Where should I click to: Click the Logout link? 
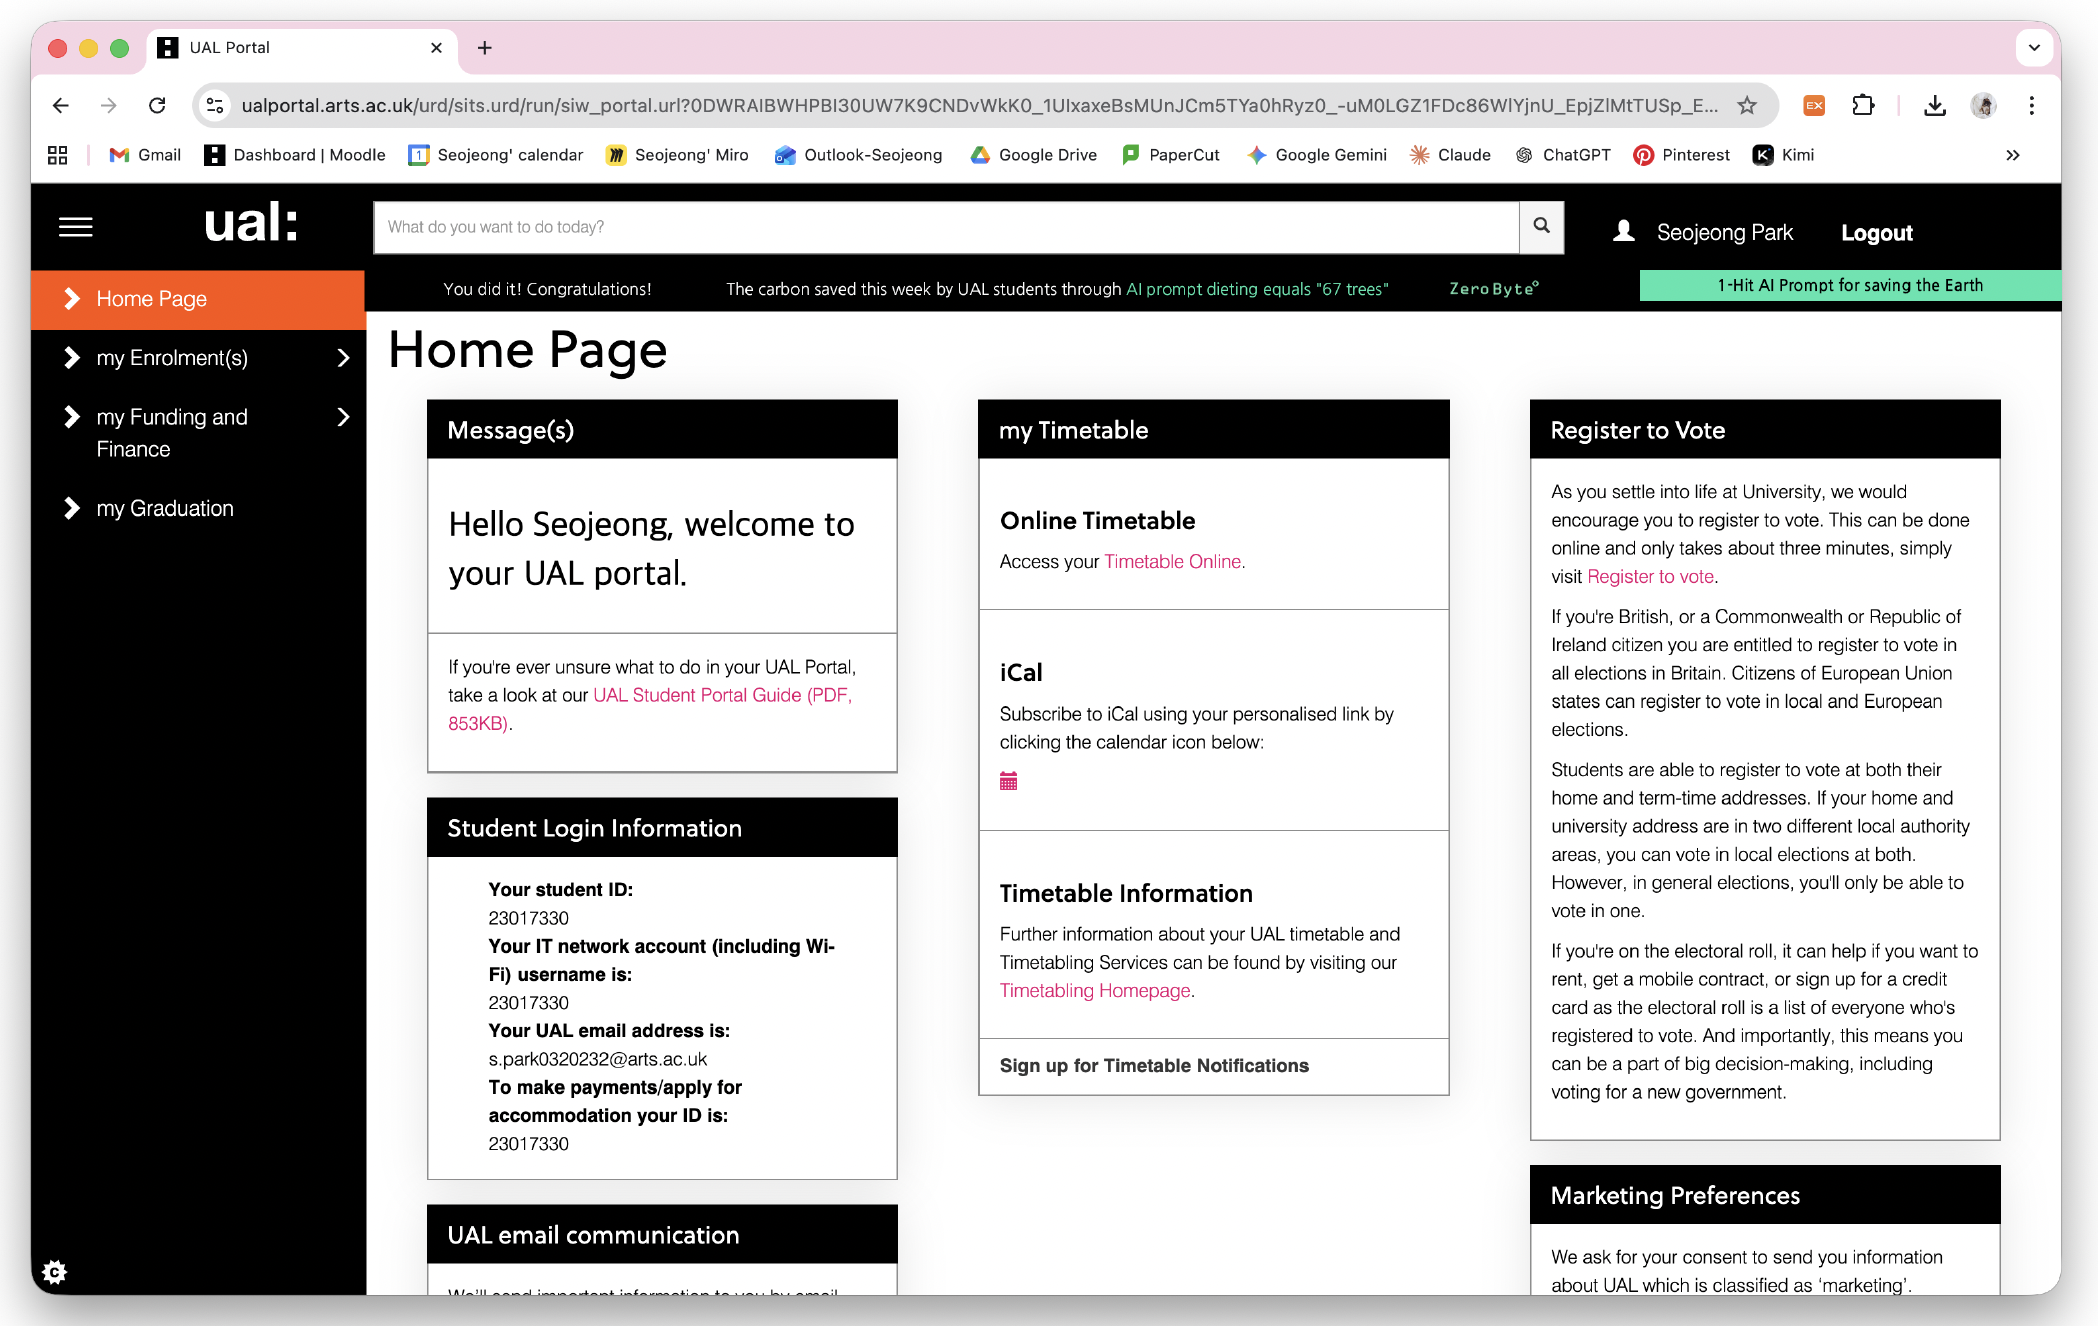coord(1877,233)
